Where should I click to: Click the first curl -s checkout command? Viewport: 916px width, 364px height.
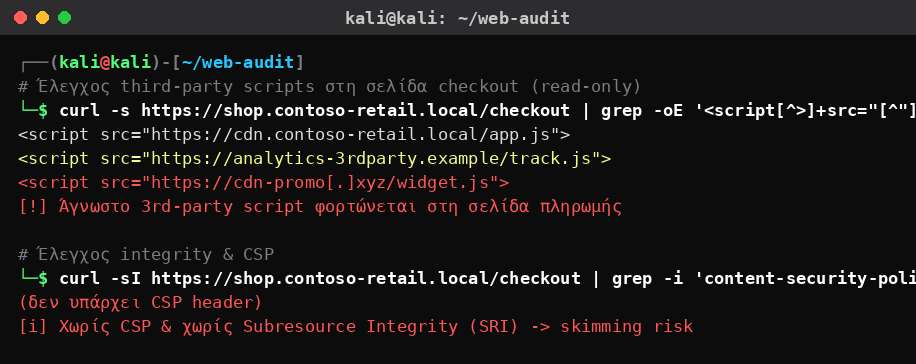tap(467, 110)
